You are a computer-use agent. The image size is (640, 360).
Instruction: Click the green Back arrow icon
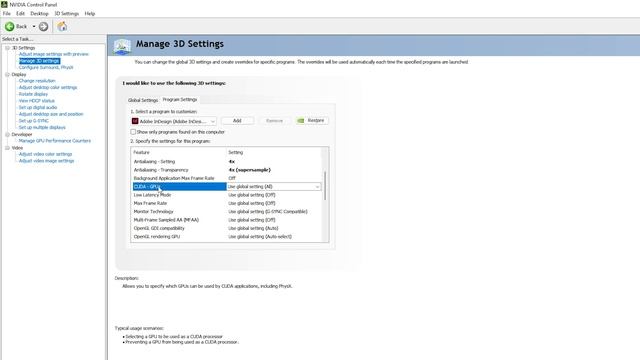pyautogui.click(x=9, y=27)
